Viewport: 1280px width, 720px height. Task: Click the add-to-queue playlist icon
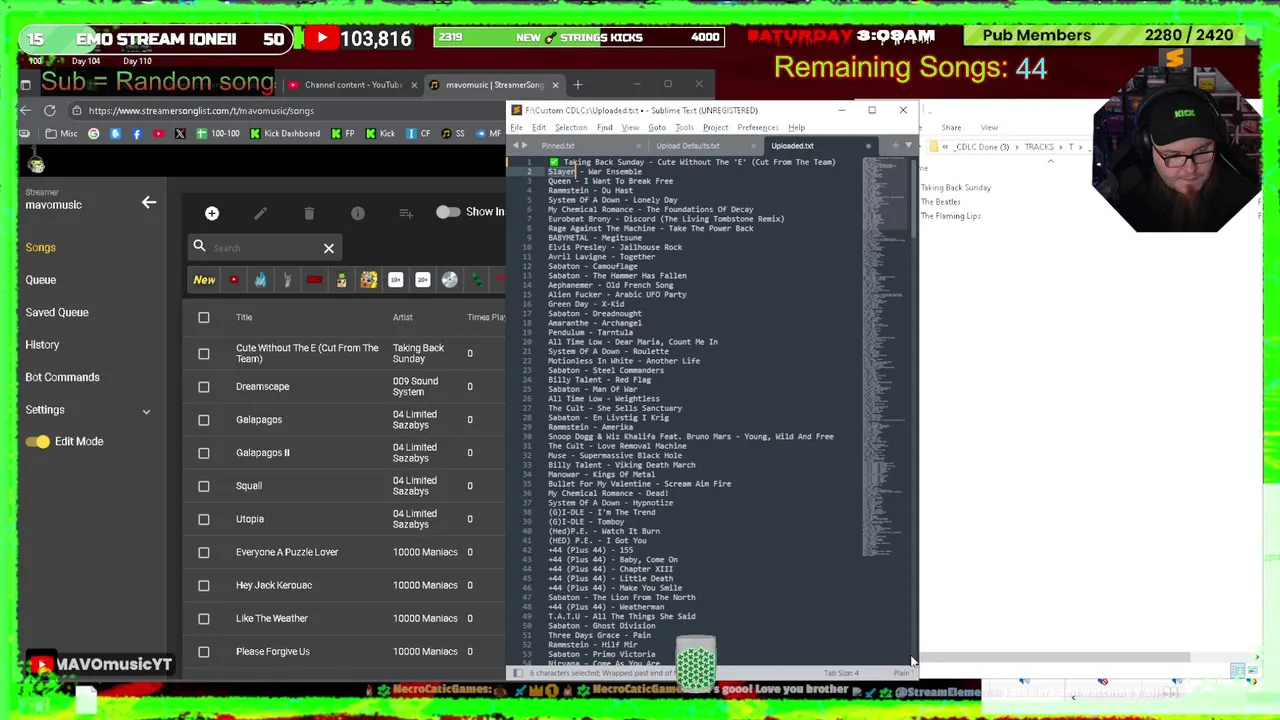pos(406,213)
